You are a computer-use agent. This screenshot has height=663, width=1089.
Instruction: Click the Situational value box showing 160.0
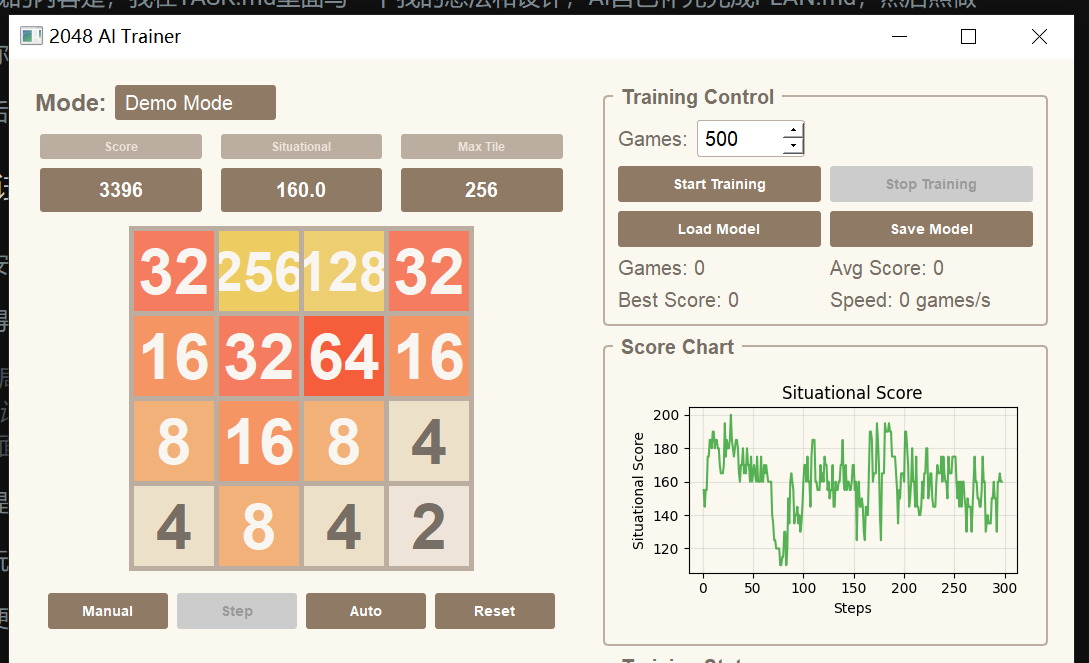coord(301,190)
